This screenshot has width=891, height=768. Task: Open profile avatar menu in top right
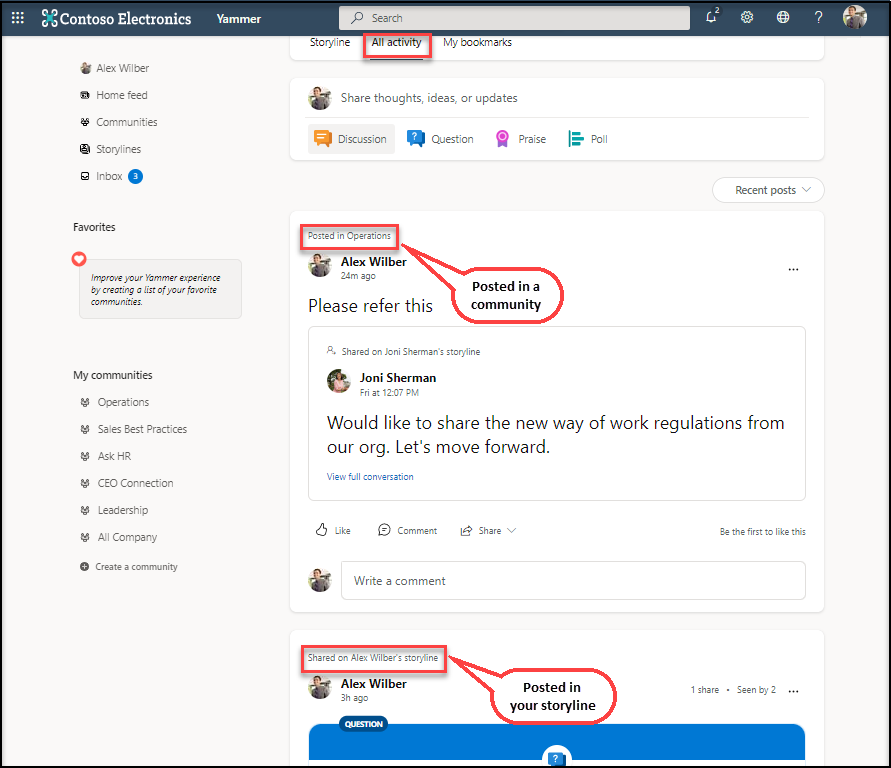pyautogui.click(x=854, y=17)
